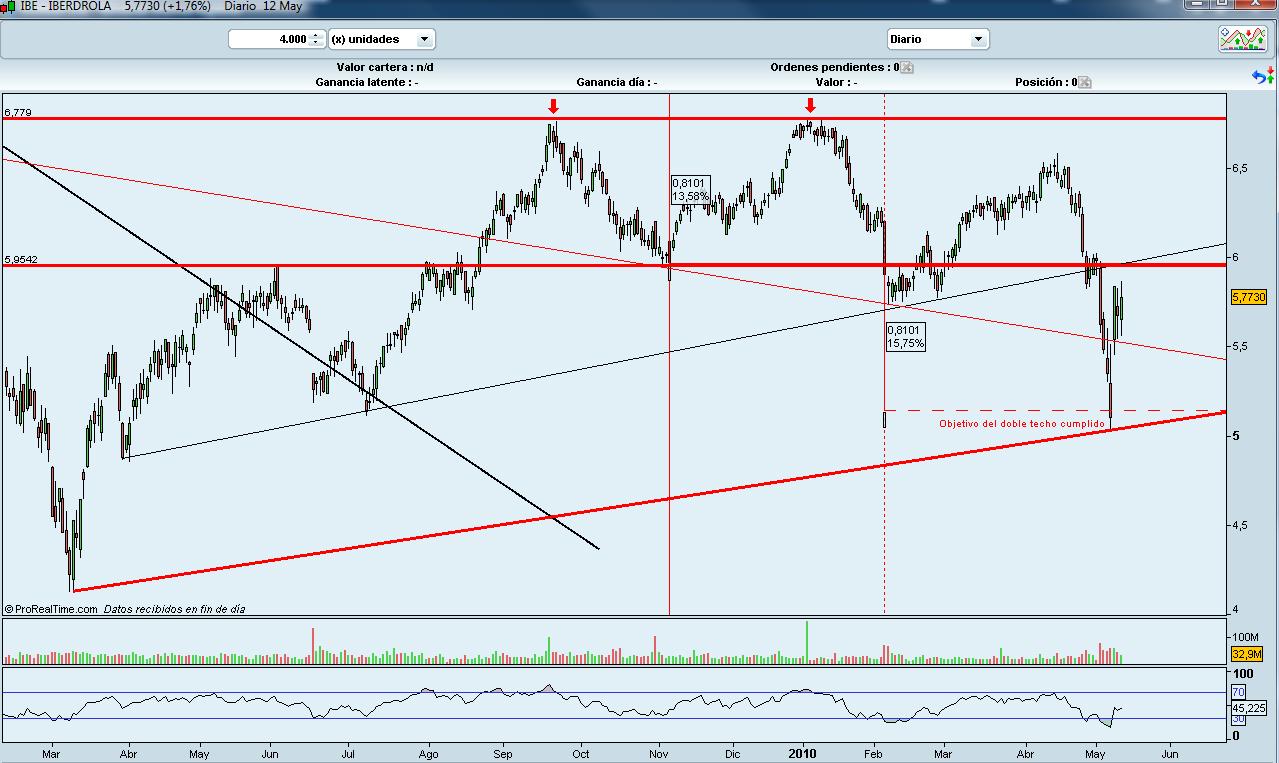Click the Sep label on the time axis
This screenshot has height=763, width=1279.
(504, 753)
